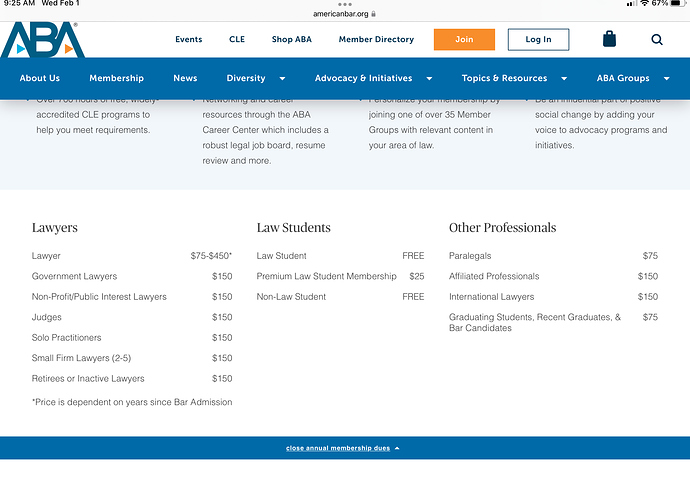This screenshot has width=690, height=493.
Task: Tap the Wi-Fi status icon
Action: 644,4
